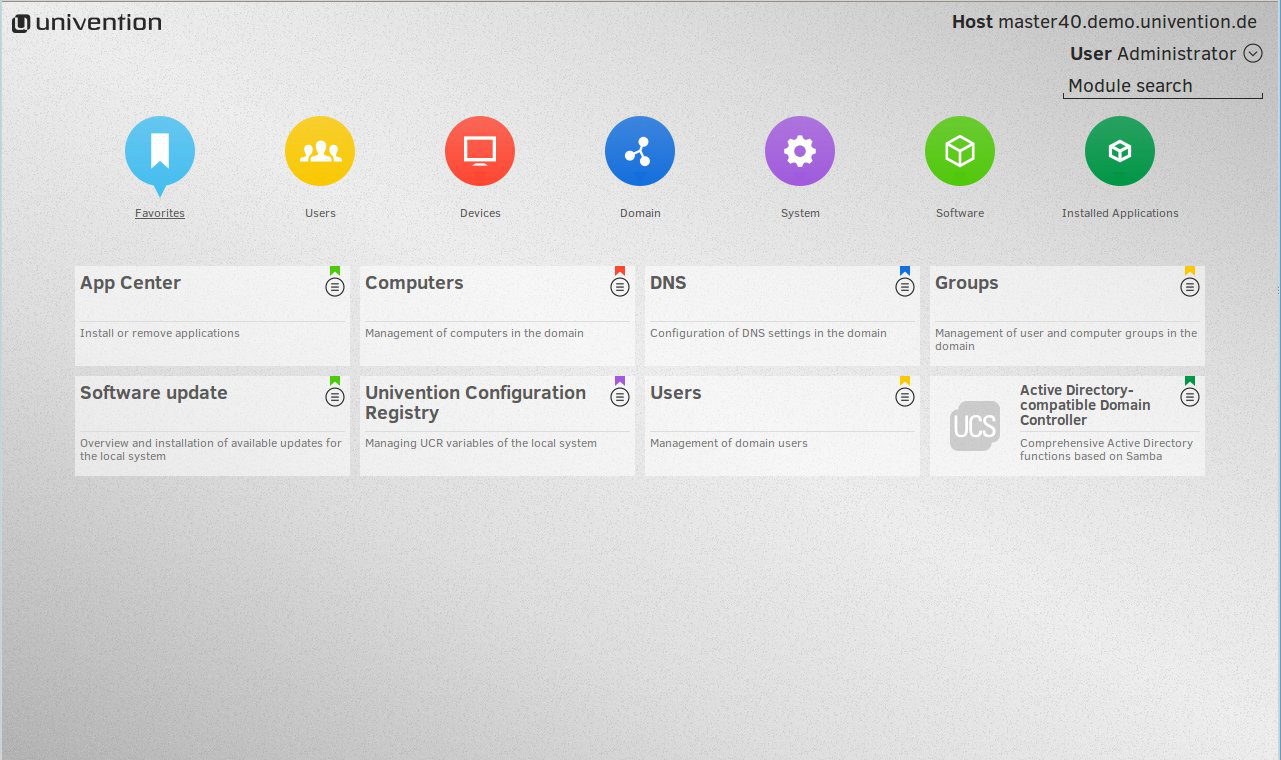The height and width of the screenshot is (760, 1281).
Task: Click the host master40.demo.univention.de text
Action: [1127, 22]
